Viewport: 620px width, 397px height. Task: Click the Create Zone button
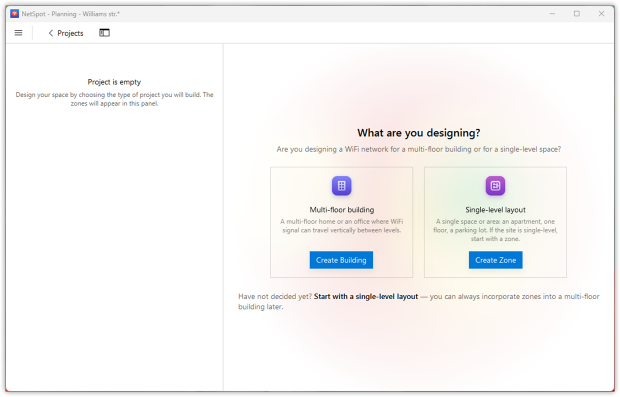(495, 260)
